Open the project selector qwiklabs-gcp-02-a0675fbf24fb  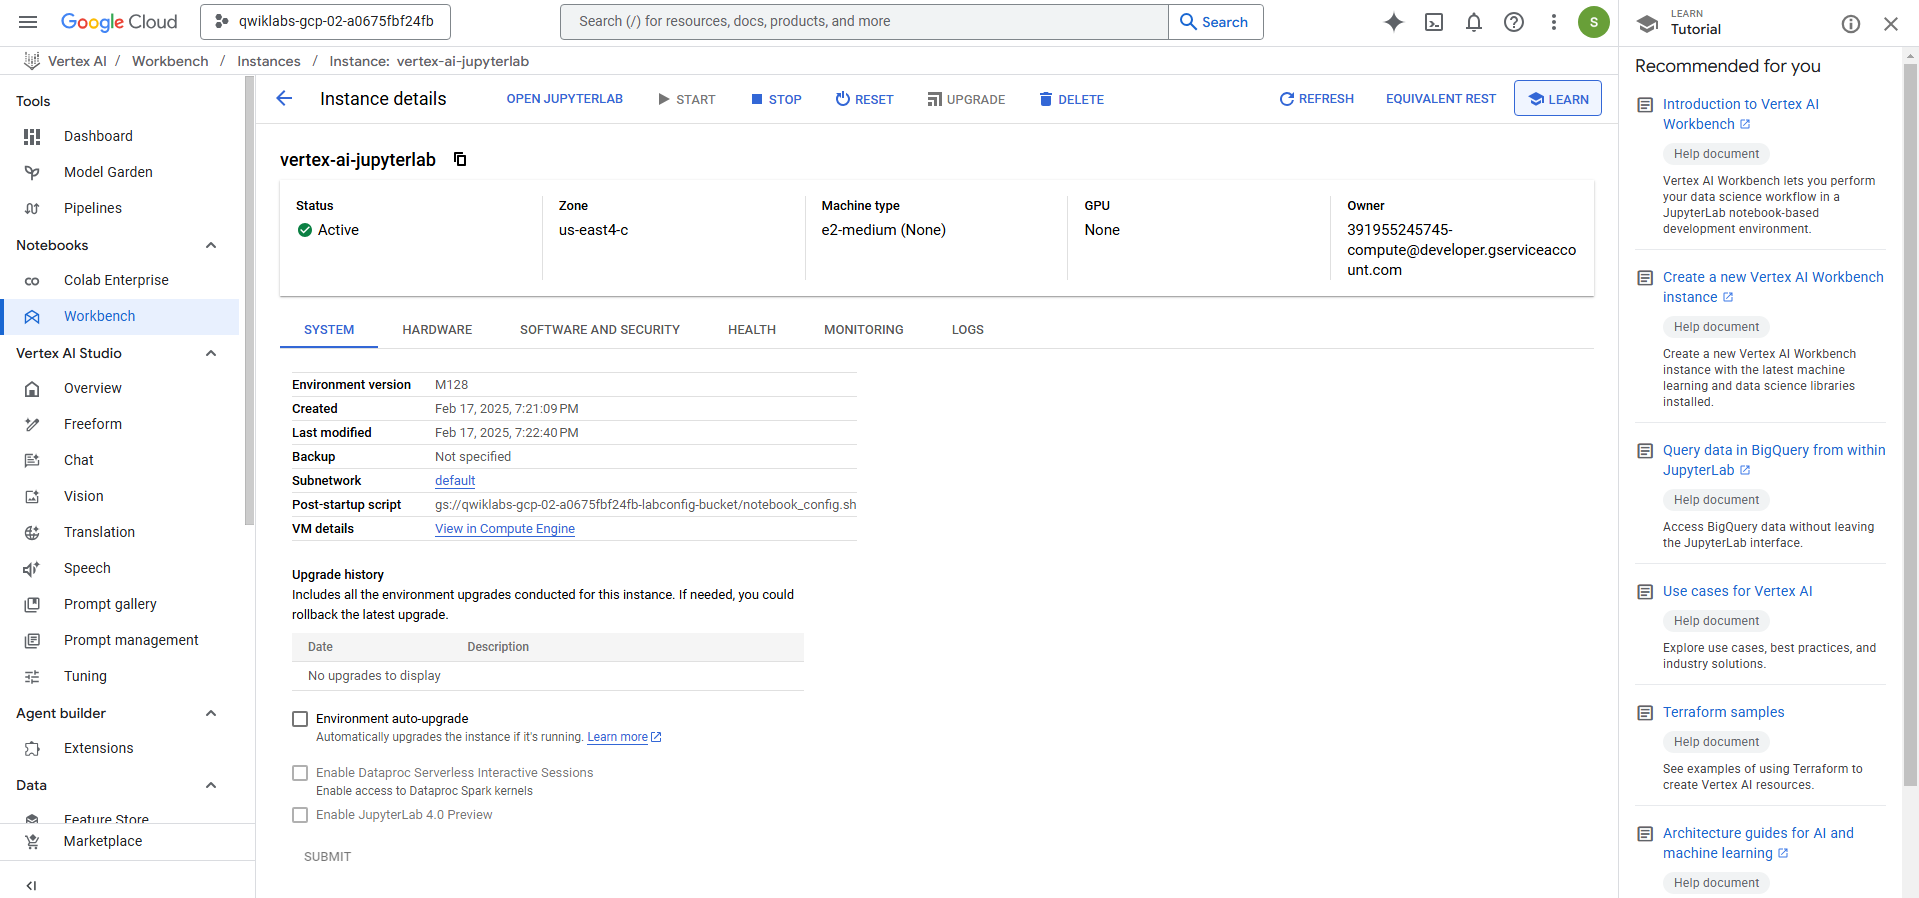[x=325, y=21]
